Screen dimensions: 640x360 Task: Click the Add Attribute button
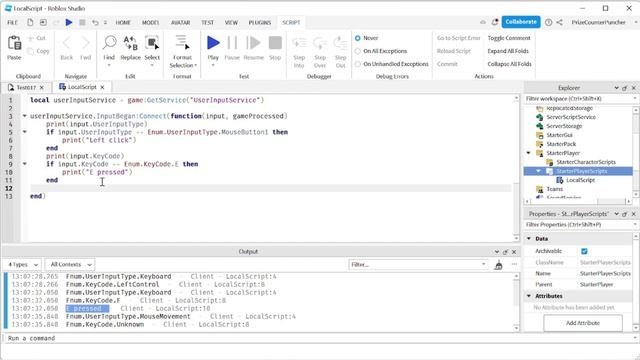[582, 323]
